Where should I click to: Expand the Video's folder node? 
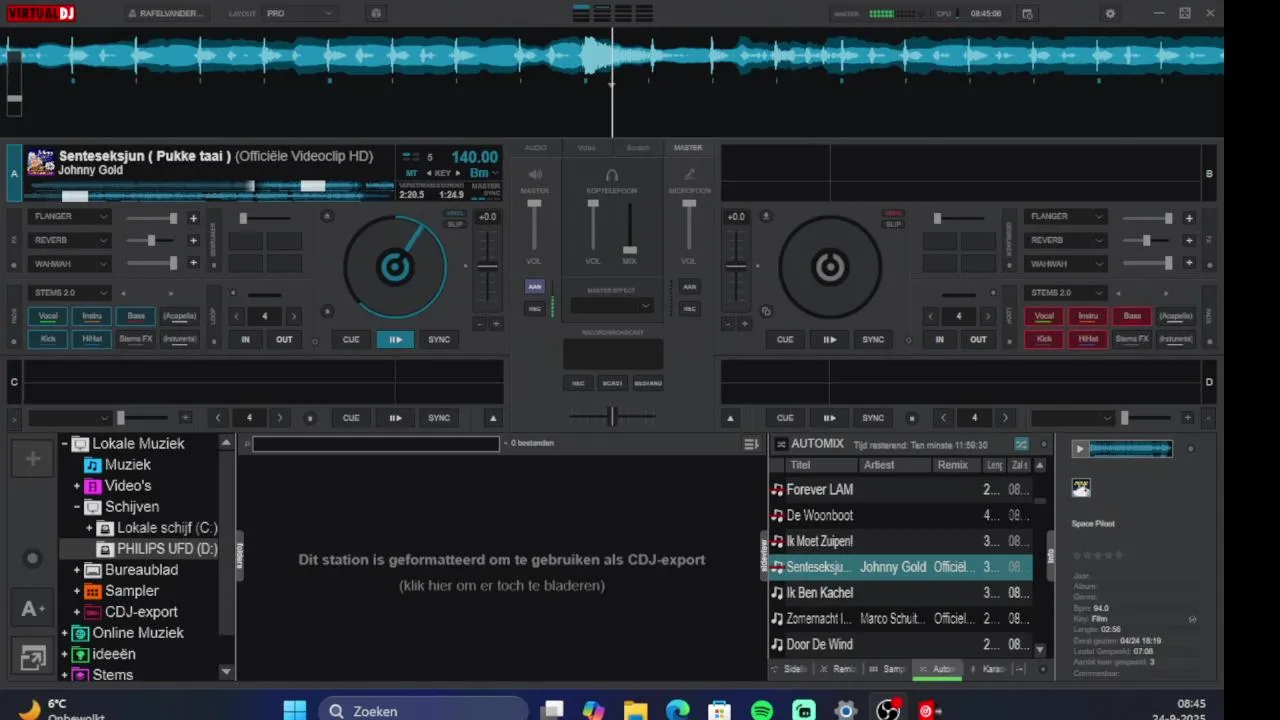tap(76, 486)
